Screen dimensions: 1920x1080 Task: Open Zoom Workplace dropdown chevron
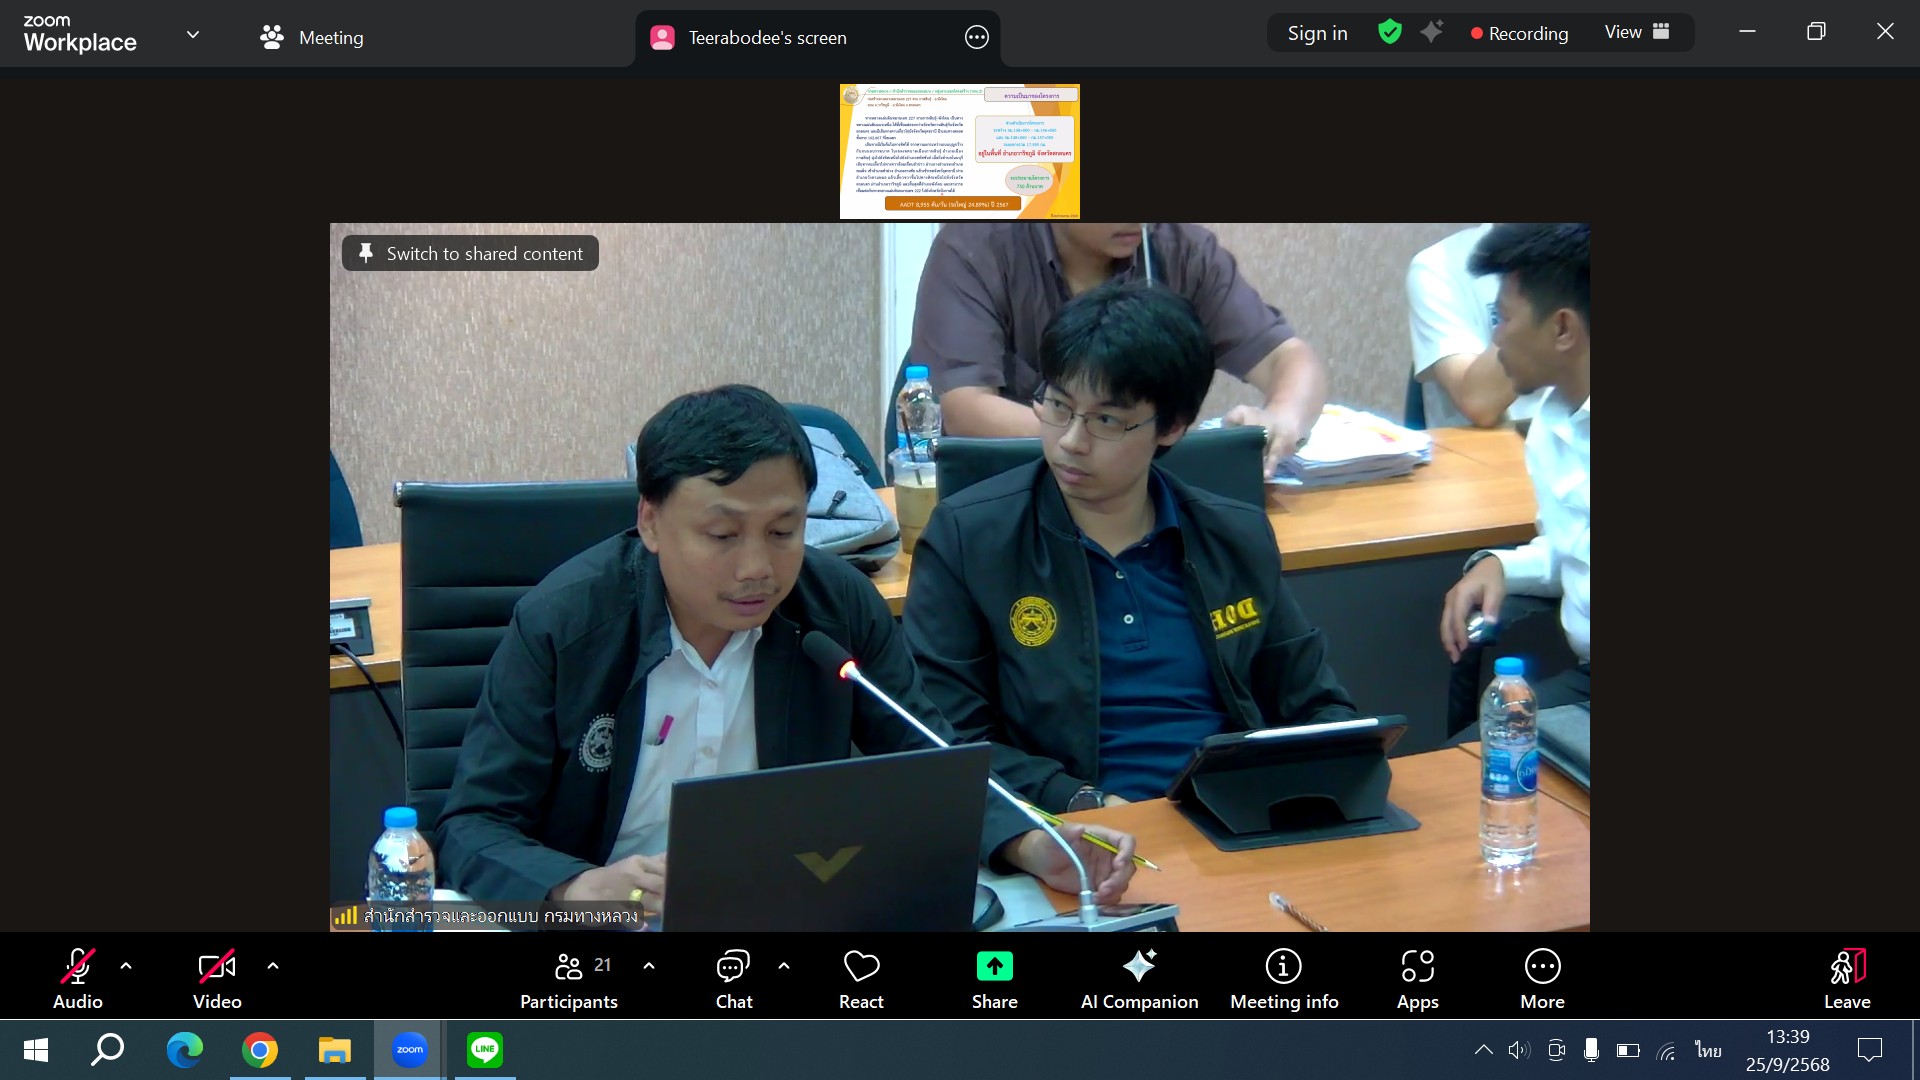click(x=193, y=35)
